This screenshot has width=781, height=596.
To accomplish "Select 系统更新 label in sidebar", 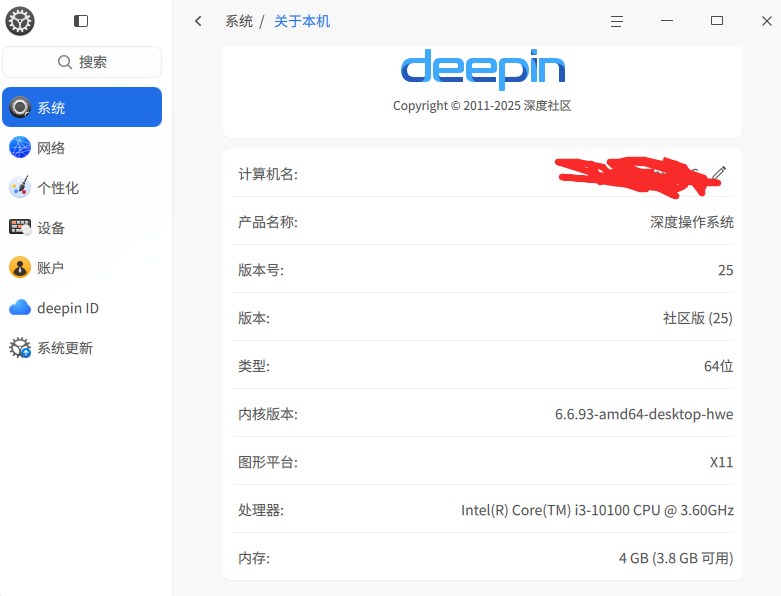I will [x=65, y=348].
